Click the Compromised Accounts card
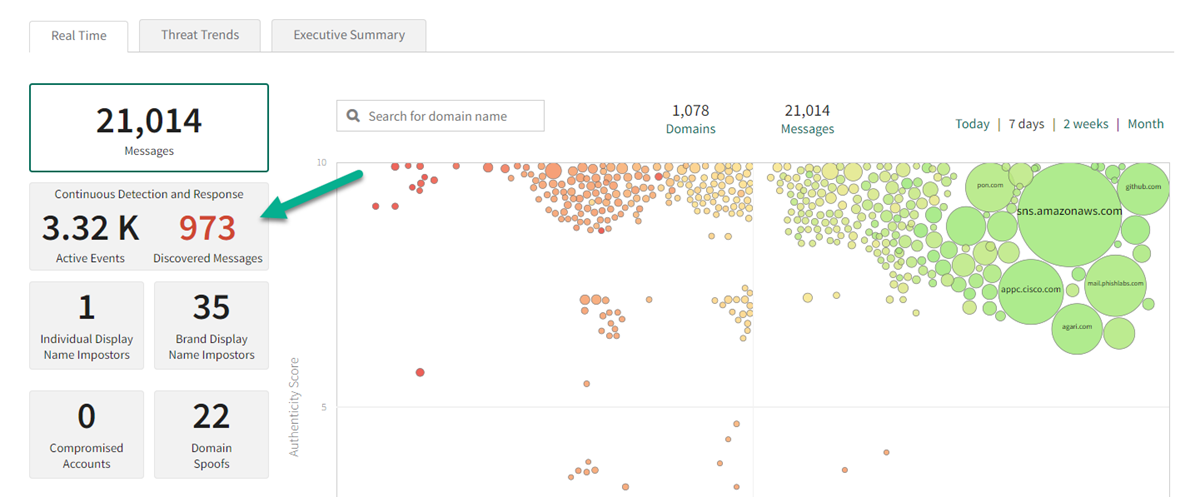The height and width of the screenshot is (497, 1200). click(x=87, y=434)
